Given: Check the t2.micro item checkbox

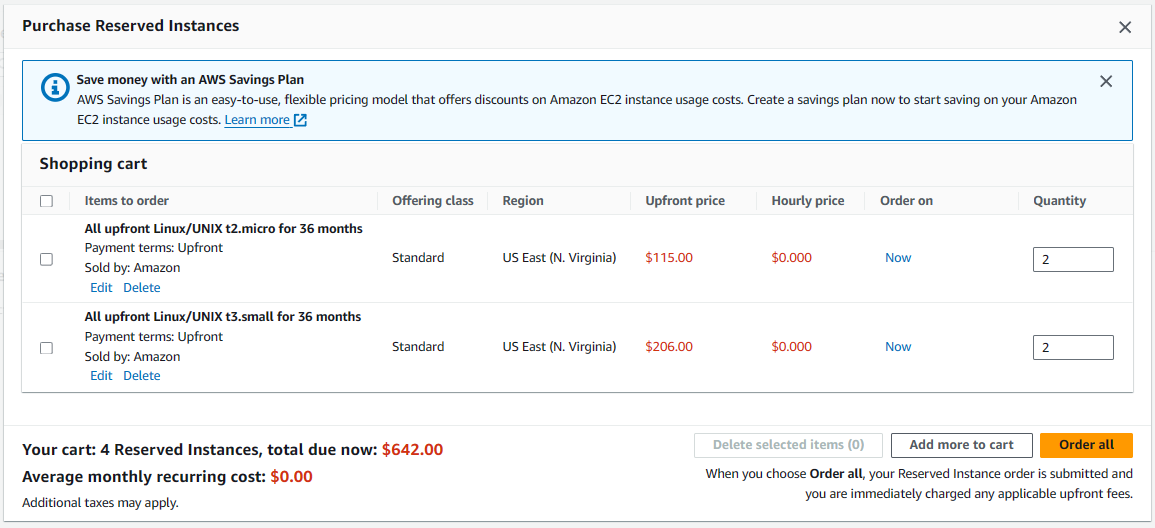Looking at the screenshot, I should coord(46,259).
